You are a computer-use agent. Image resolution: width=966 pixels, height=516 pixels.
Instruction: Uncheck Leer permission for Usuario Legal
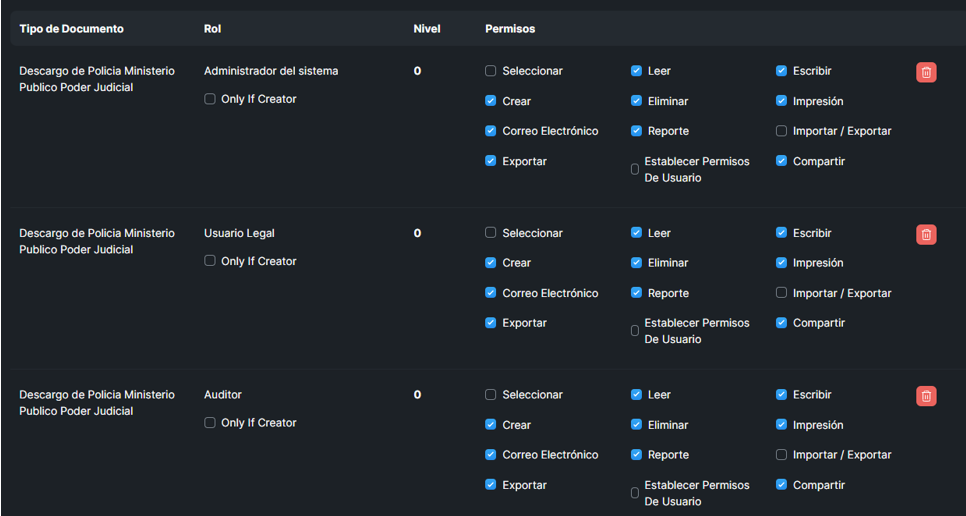click(636, 233)
